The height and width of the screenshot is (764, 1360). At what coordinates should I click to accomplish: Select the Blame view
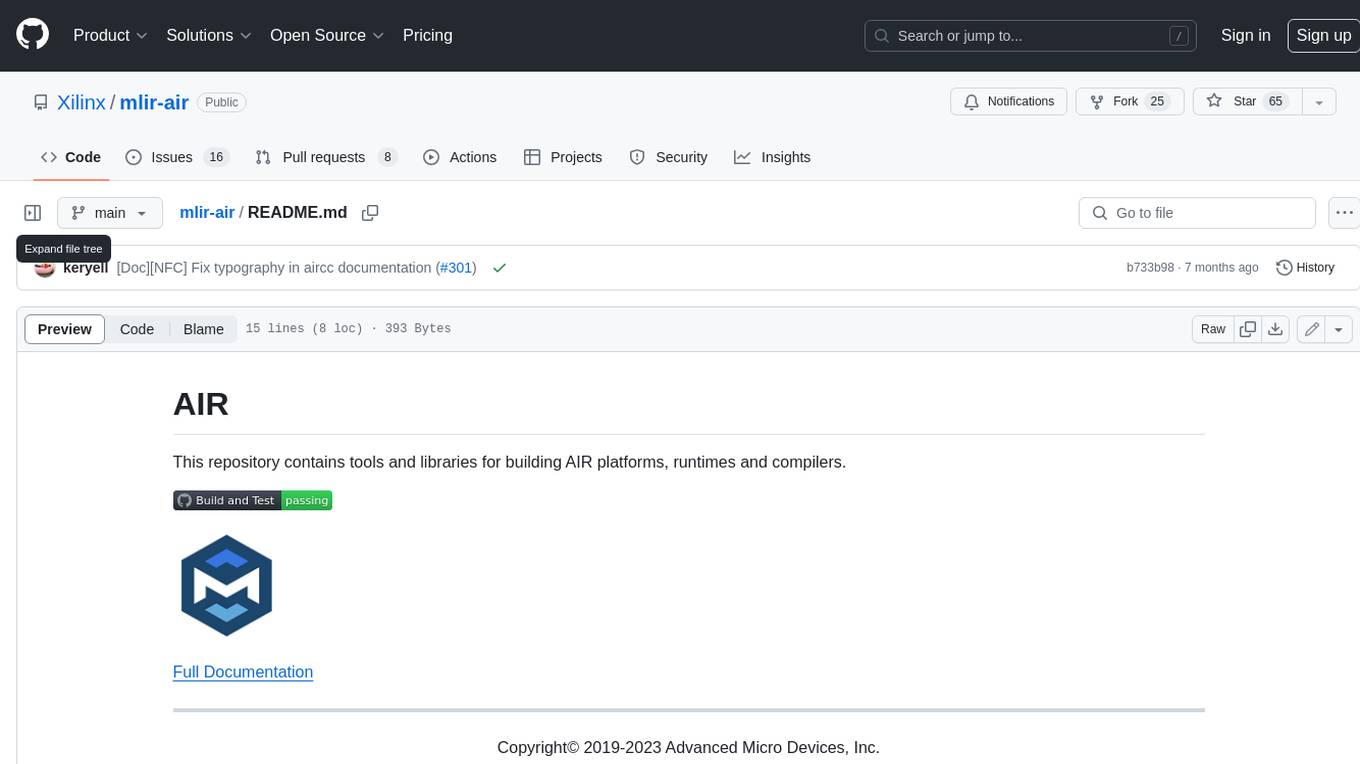point(203,329)
